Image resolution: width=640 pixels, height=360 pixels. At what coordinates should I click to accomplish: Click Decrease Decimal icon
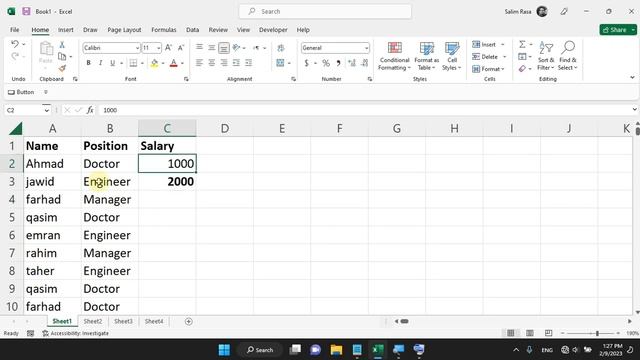click(365, 63)
